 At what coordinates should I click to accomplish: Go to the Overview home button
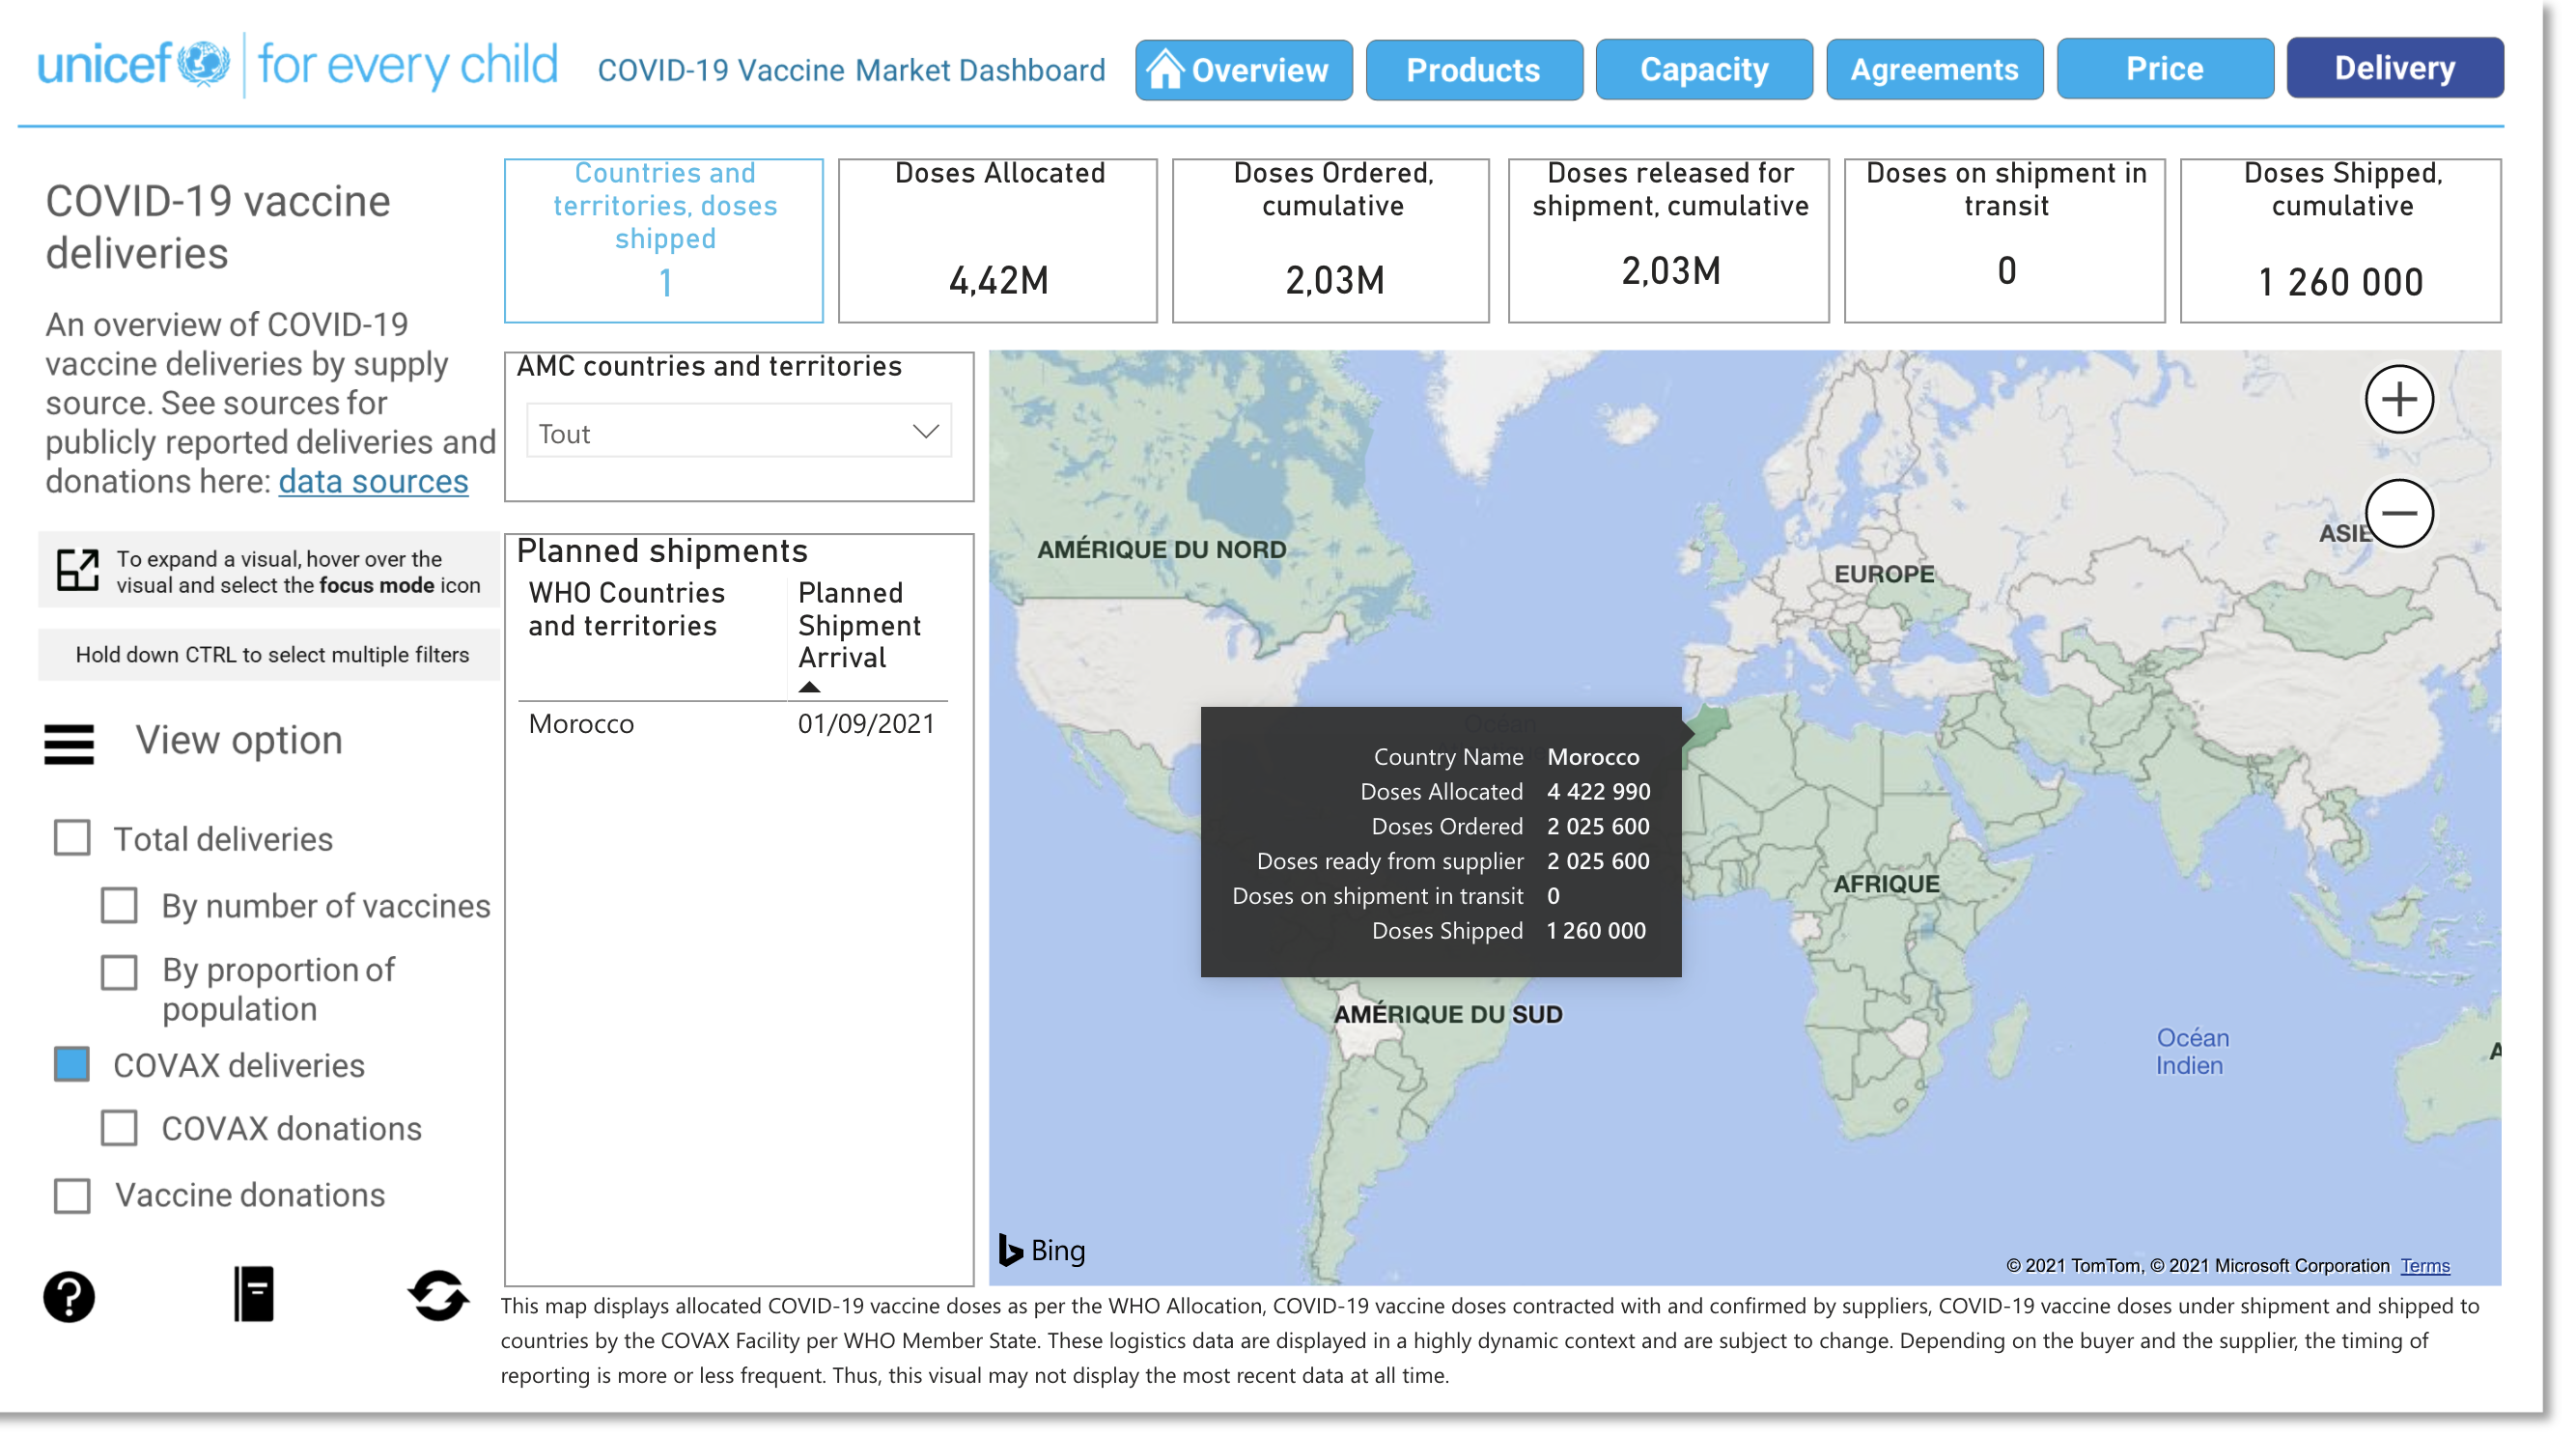click(1243, 70)
